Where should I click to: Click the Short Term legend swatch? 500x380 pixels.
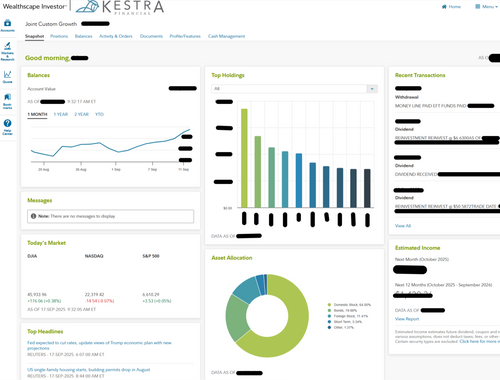coord(329,322)
